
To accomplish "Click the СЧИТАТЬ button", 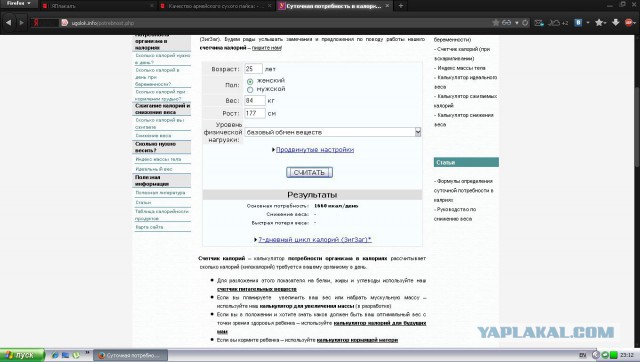I will (x=309, y=173).
